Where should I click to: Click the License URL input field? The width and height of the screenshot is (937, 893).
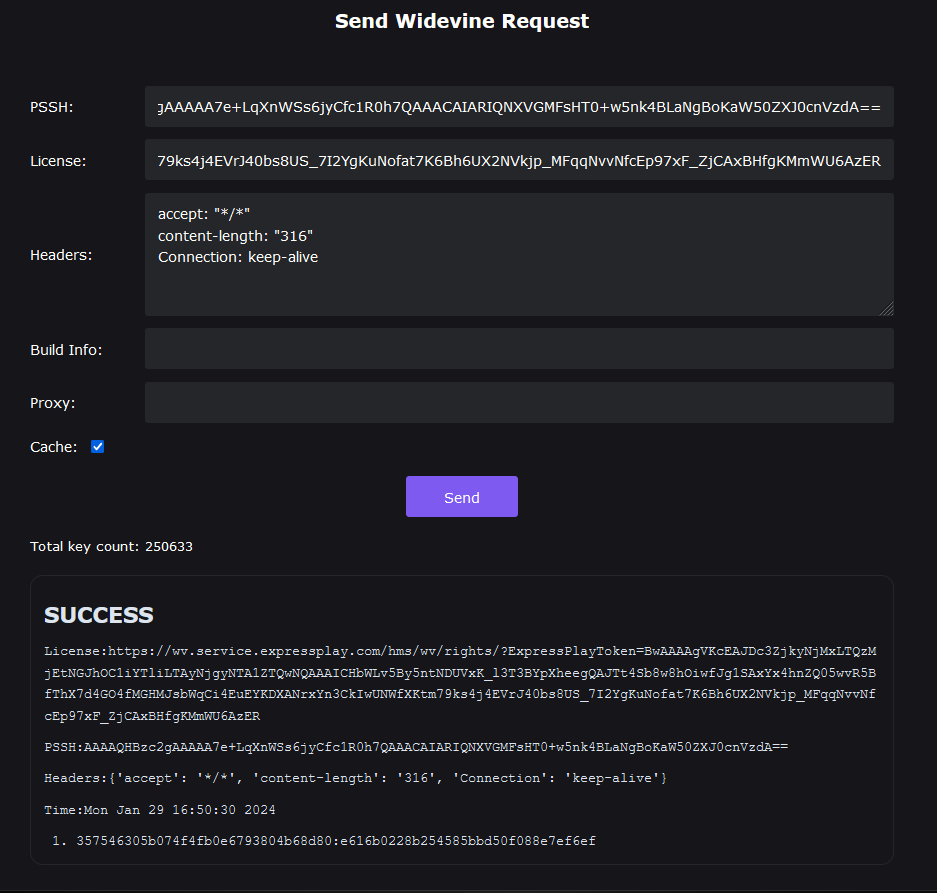click(519, 160)
